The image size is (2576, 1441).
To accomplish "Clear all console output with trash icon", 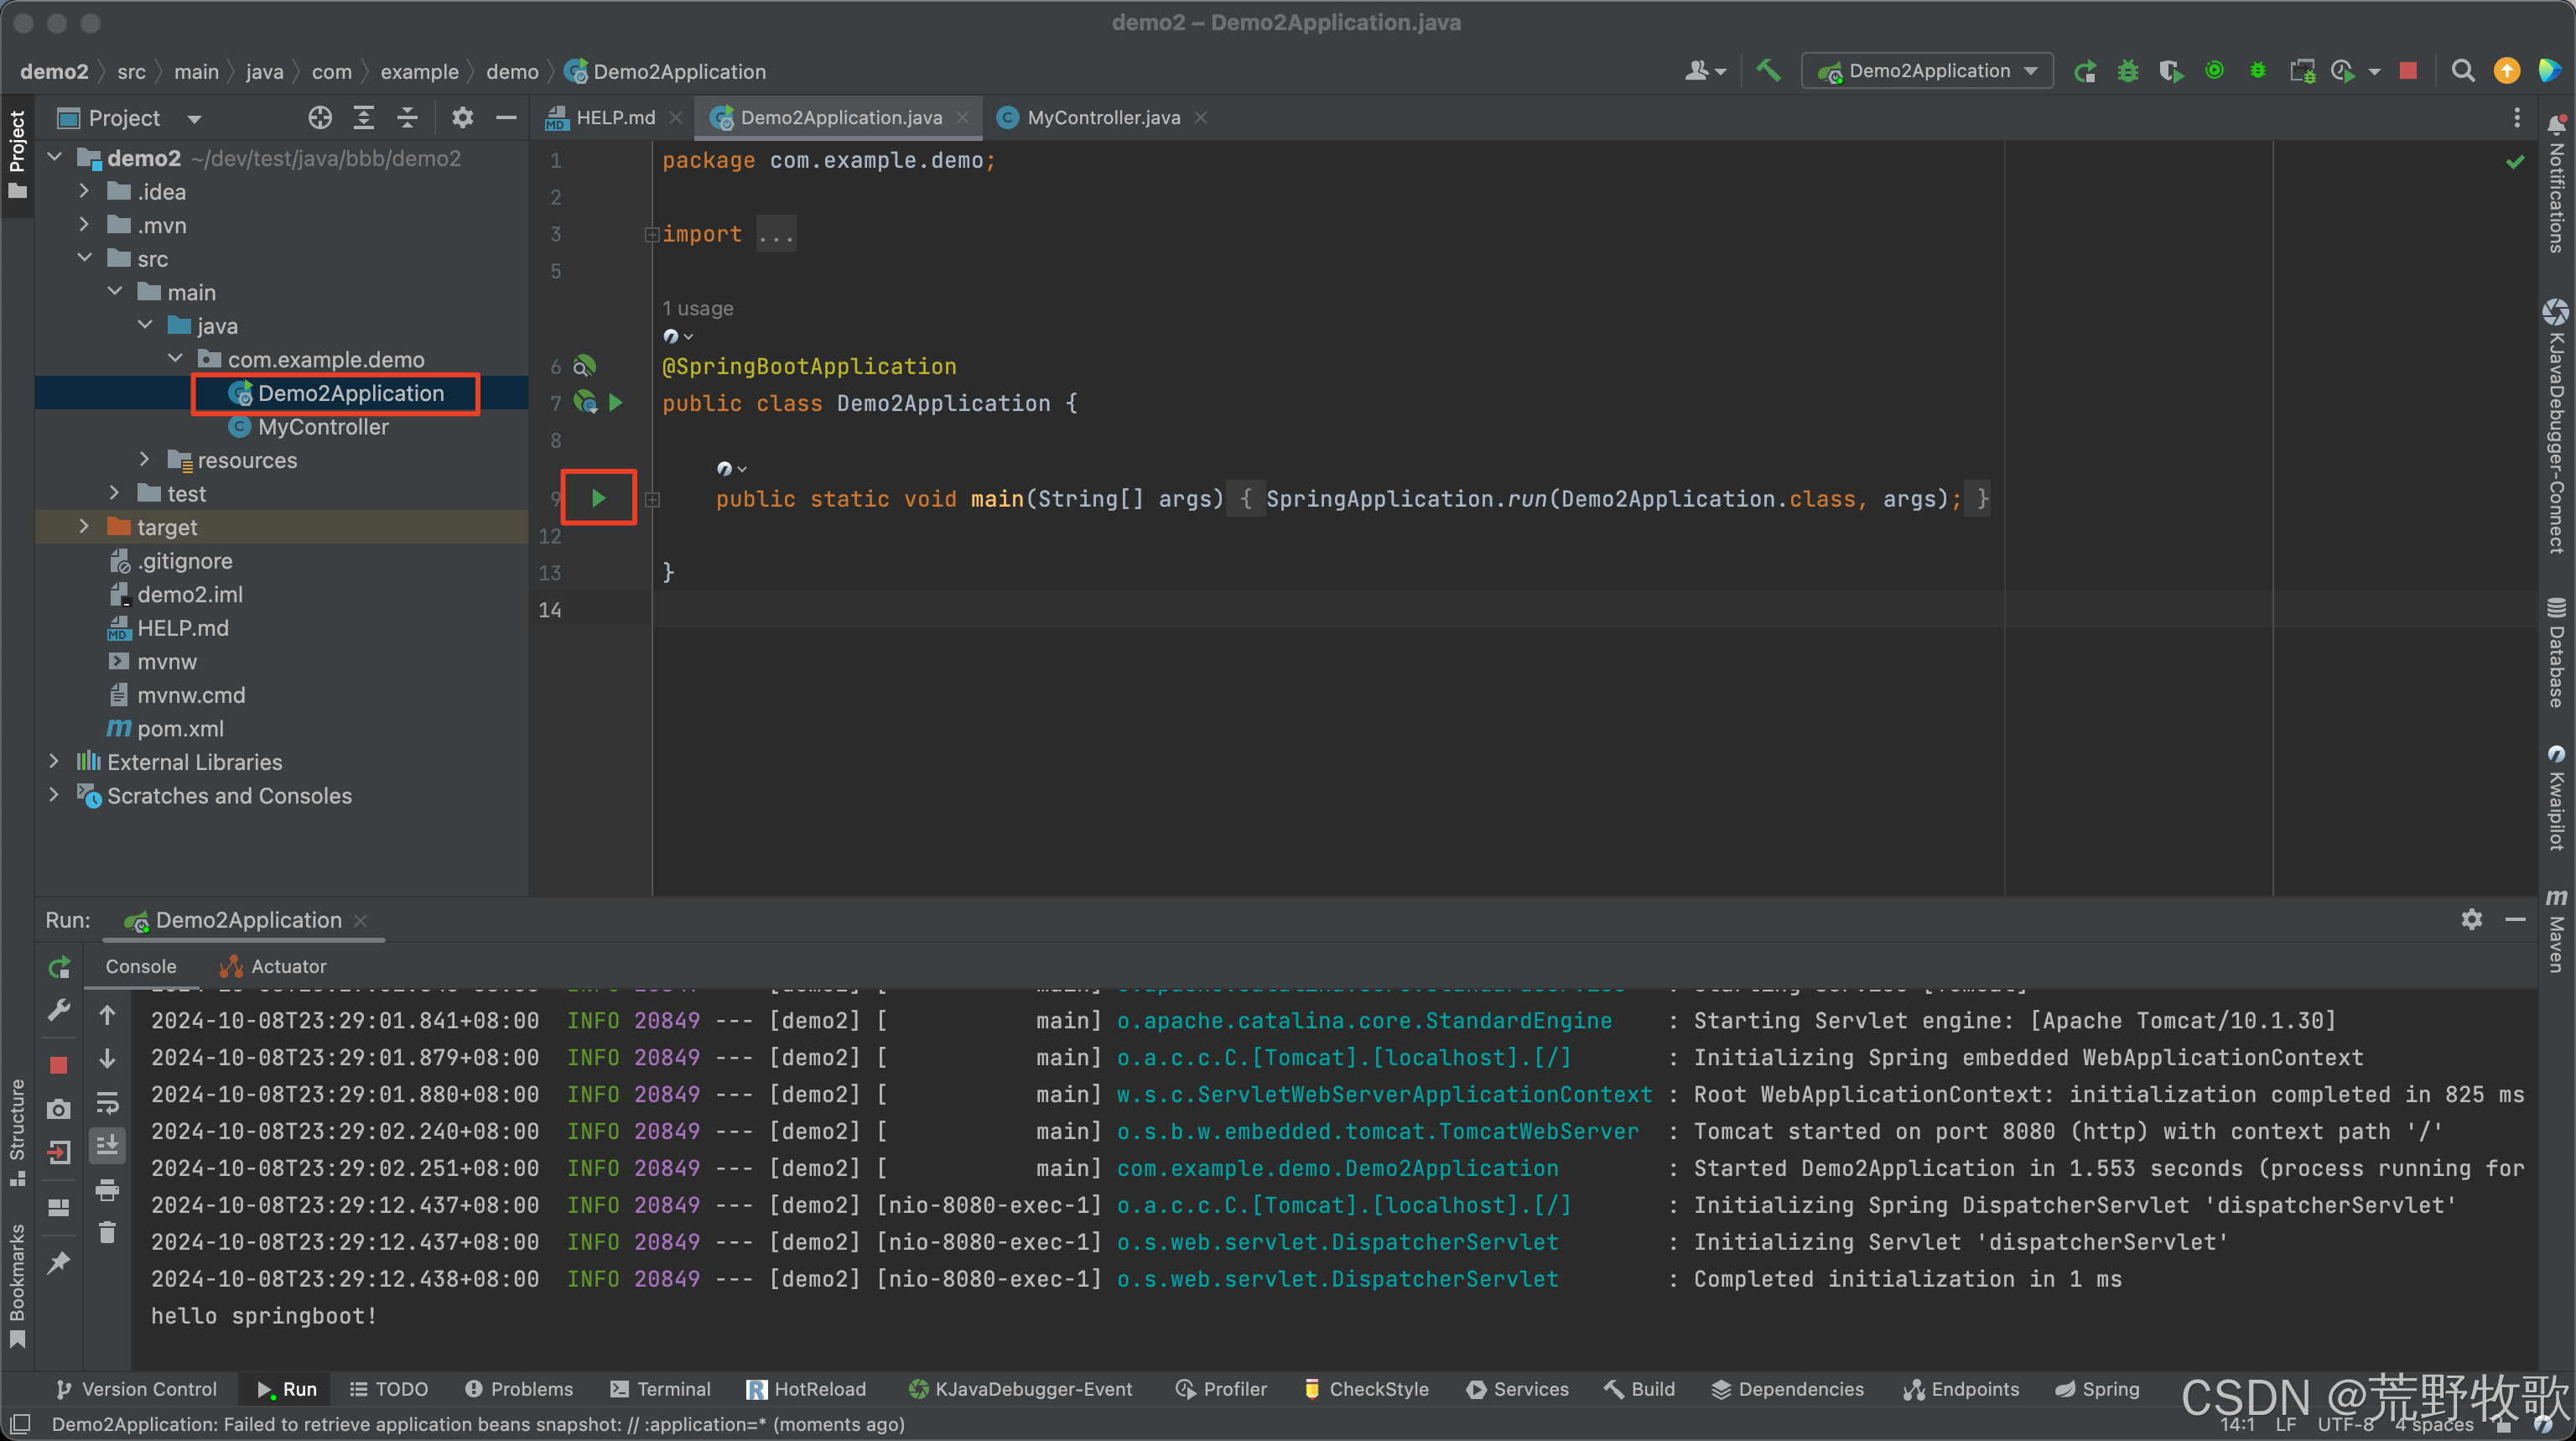I will pos(108,1231).
